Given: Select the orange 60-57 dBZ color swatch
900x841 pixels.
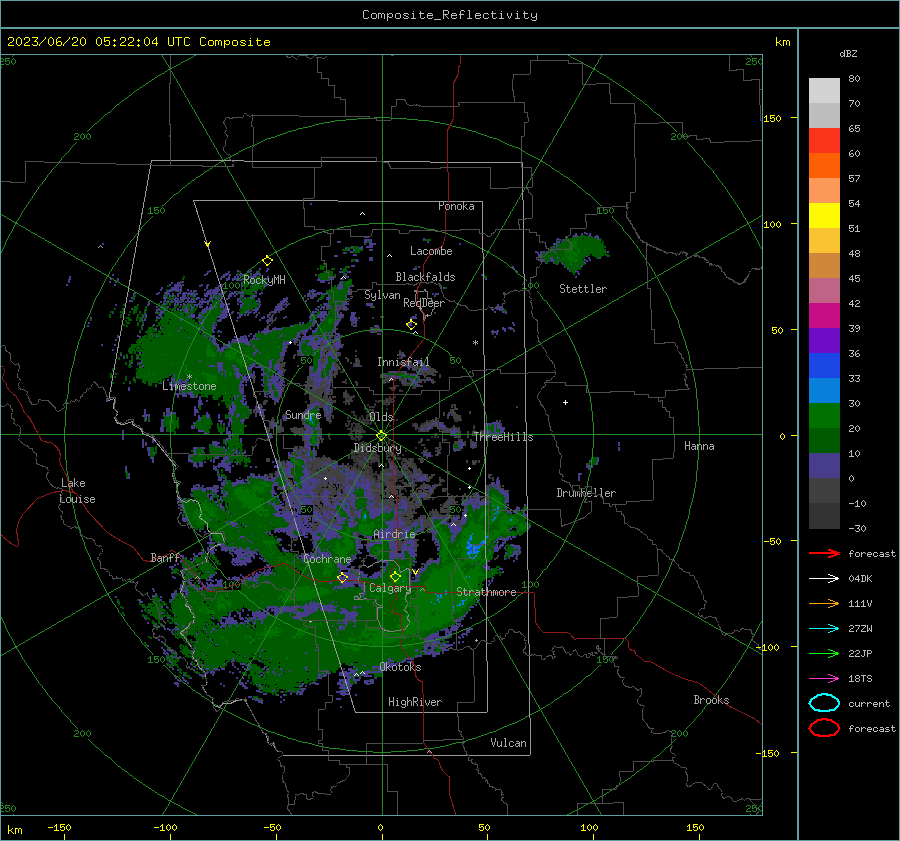Looking at the screenshot, I should point(824,166).
